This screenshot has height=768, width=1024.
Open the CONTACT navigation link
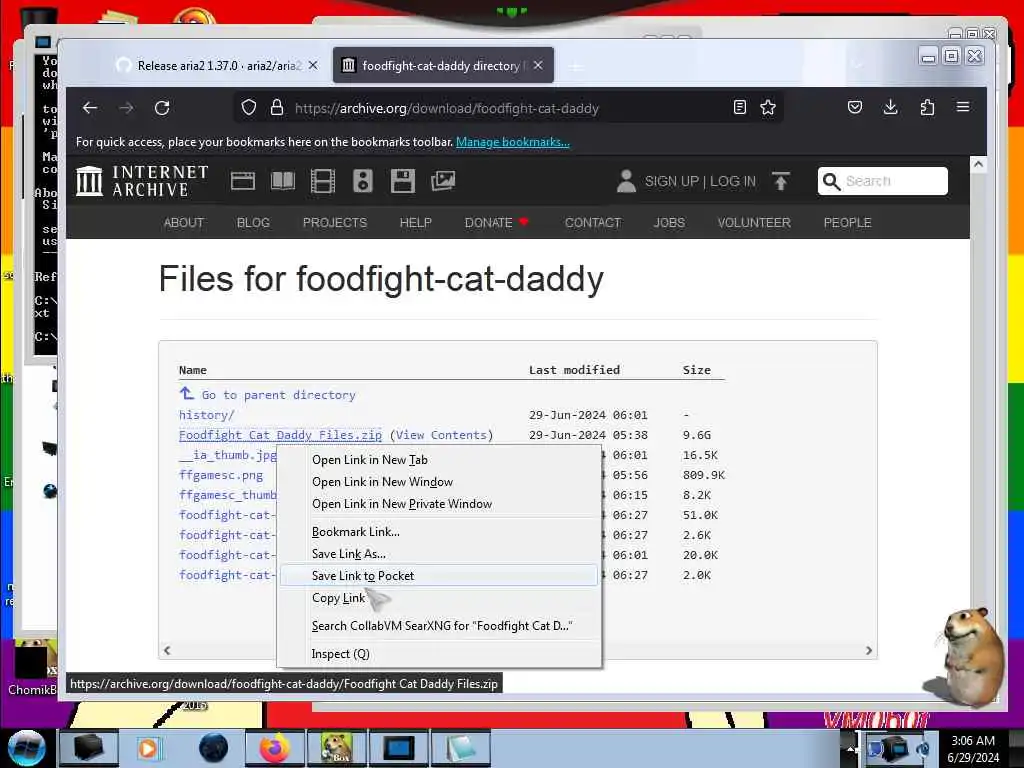[x=592, y=223]
